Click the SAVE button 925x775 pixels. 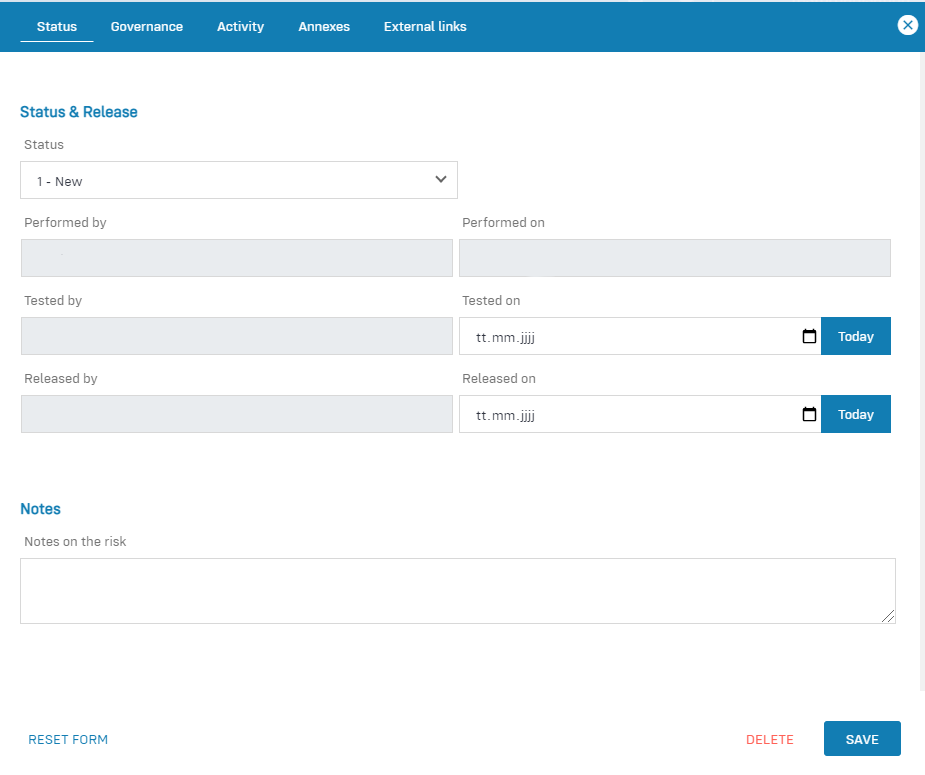tap(861, 739)
